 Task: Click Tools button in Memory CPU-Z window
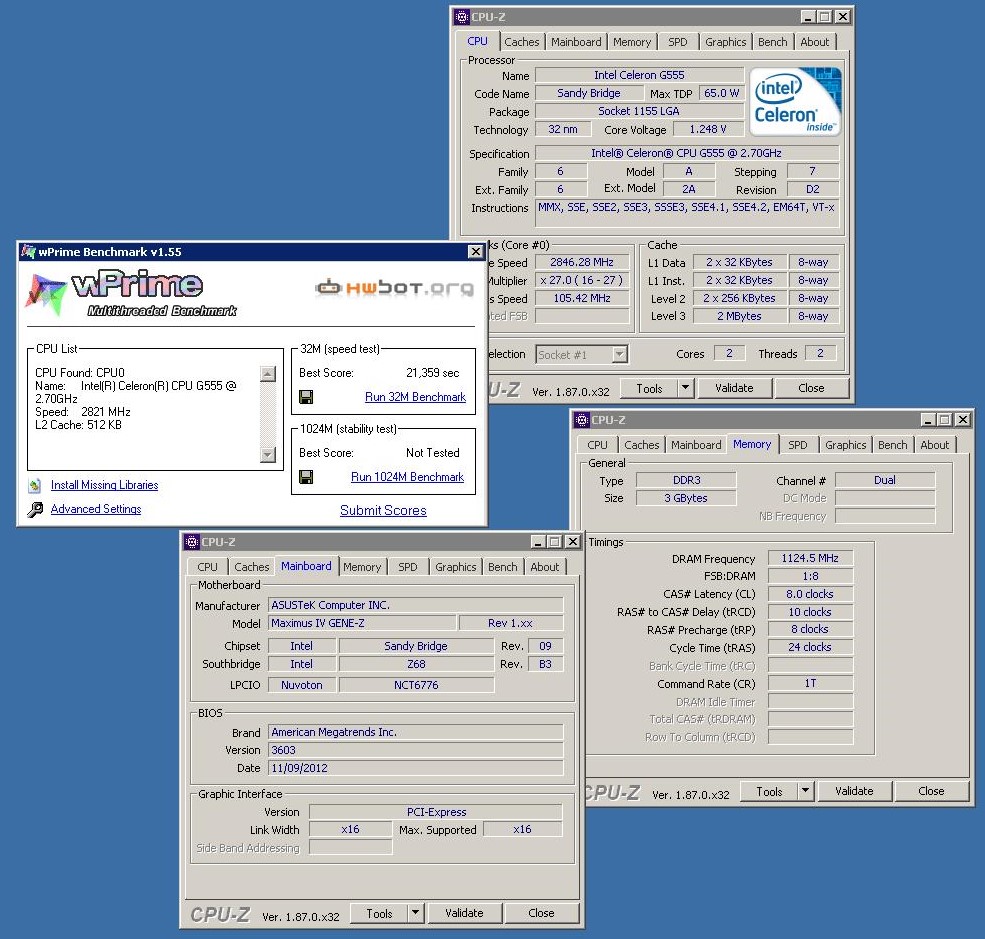(769, 791)
